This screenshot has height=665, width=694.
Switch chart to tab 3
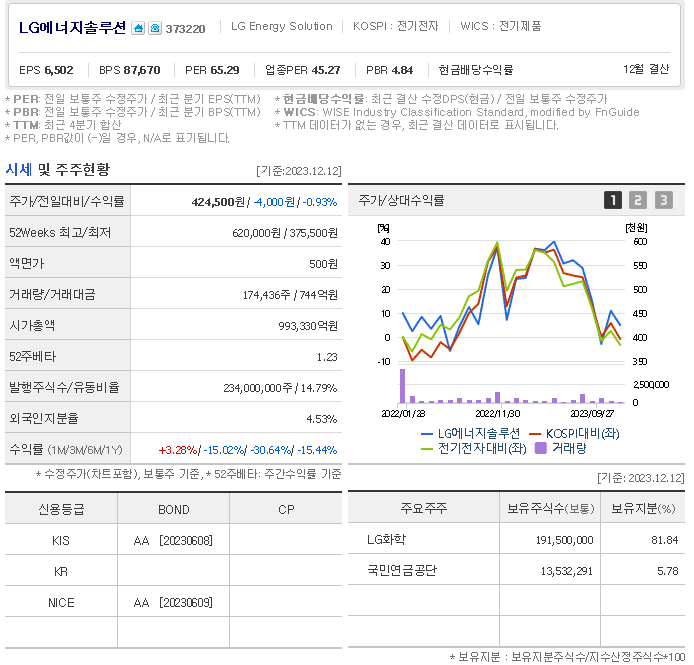(x=663, y=200)
